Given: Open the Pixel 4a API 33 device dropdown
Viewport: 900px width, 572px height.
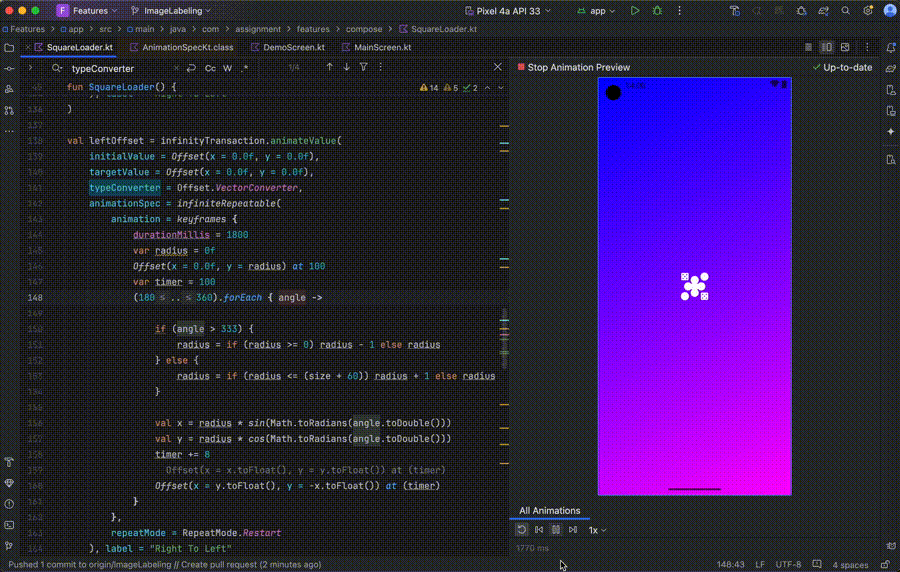Looking at the screenshot, I should coord(508,10).
